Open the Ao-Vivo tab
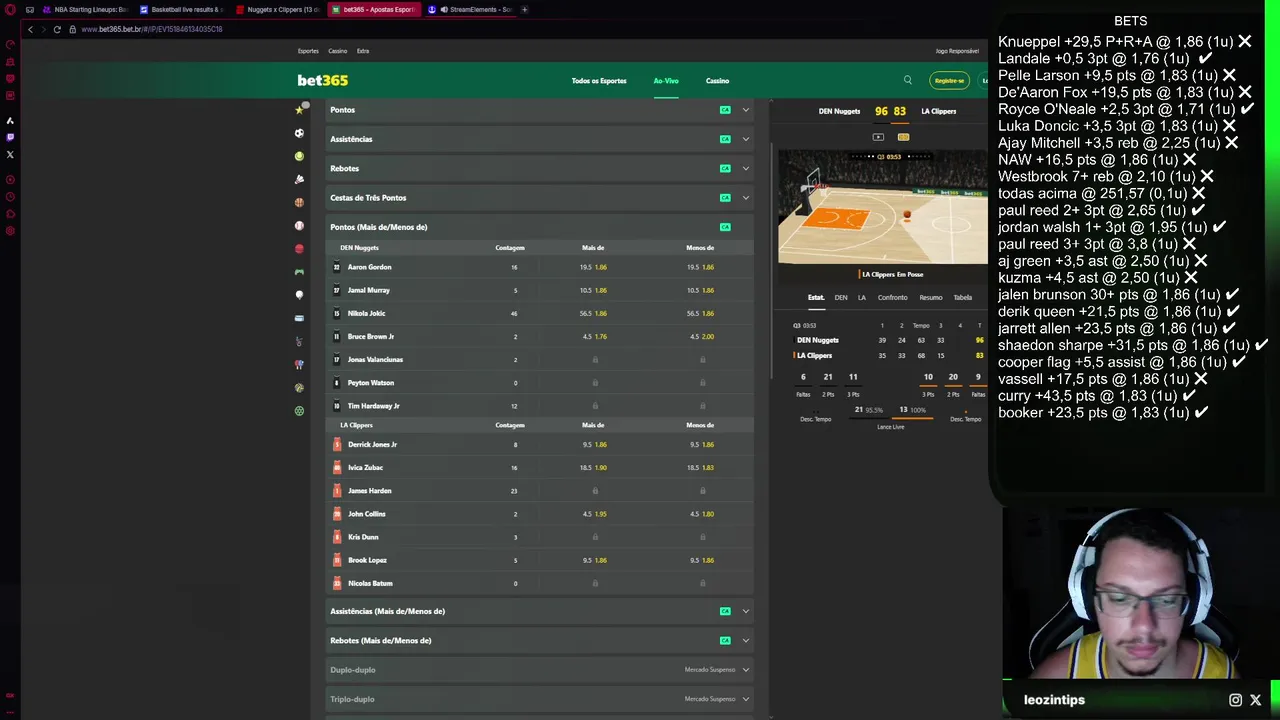This screenshot has height=720, width=1280. [666, 81]
